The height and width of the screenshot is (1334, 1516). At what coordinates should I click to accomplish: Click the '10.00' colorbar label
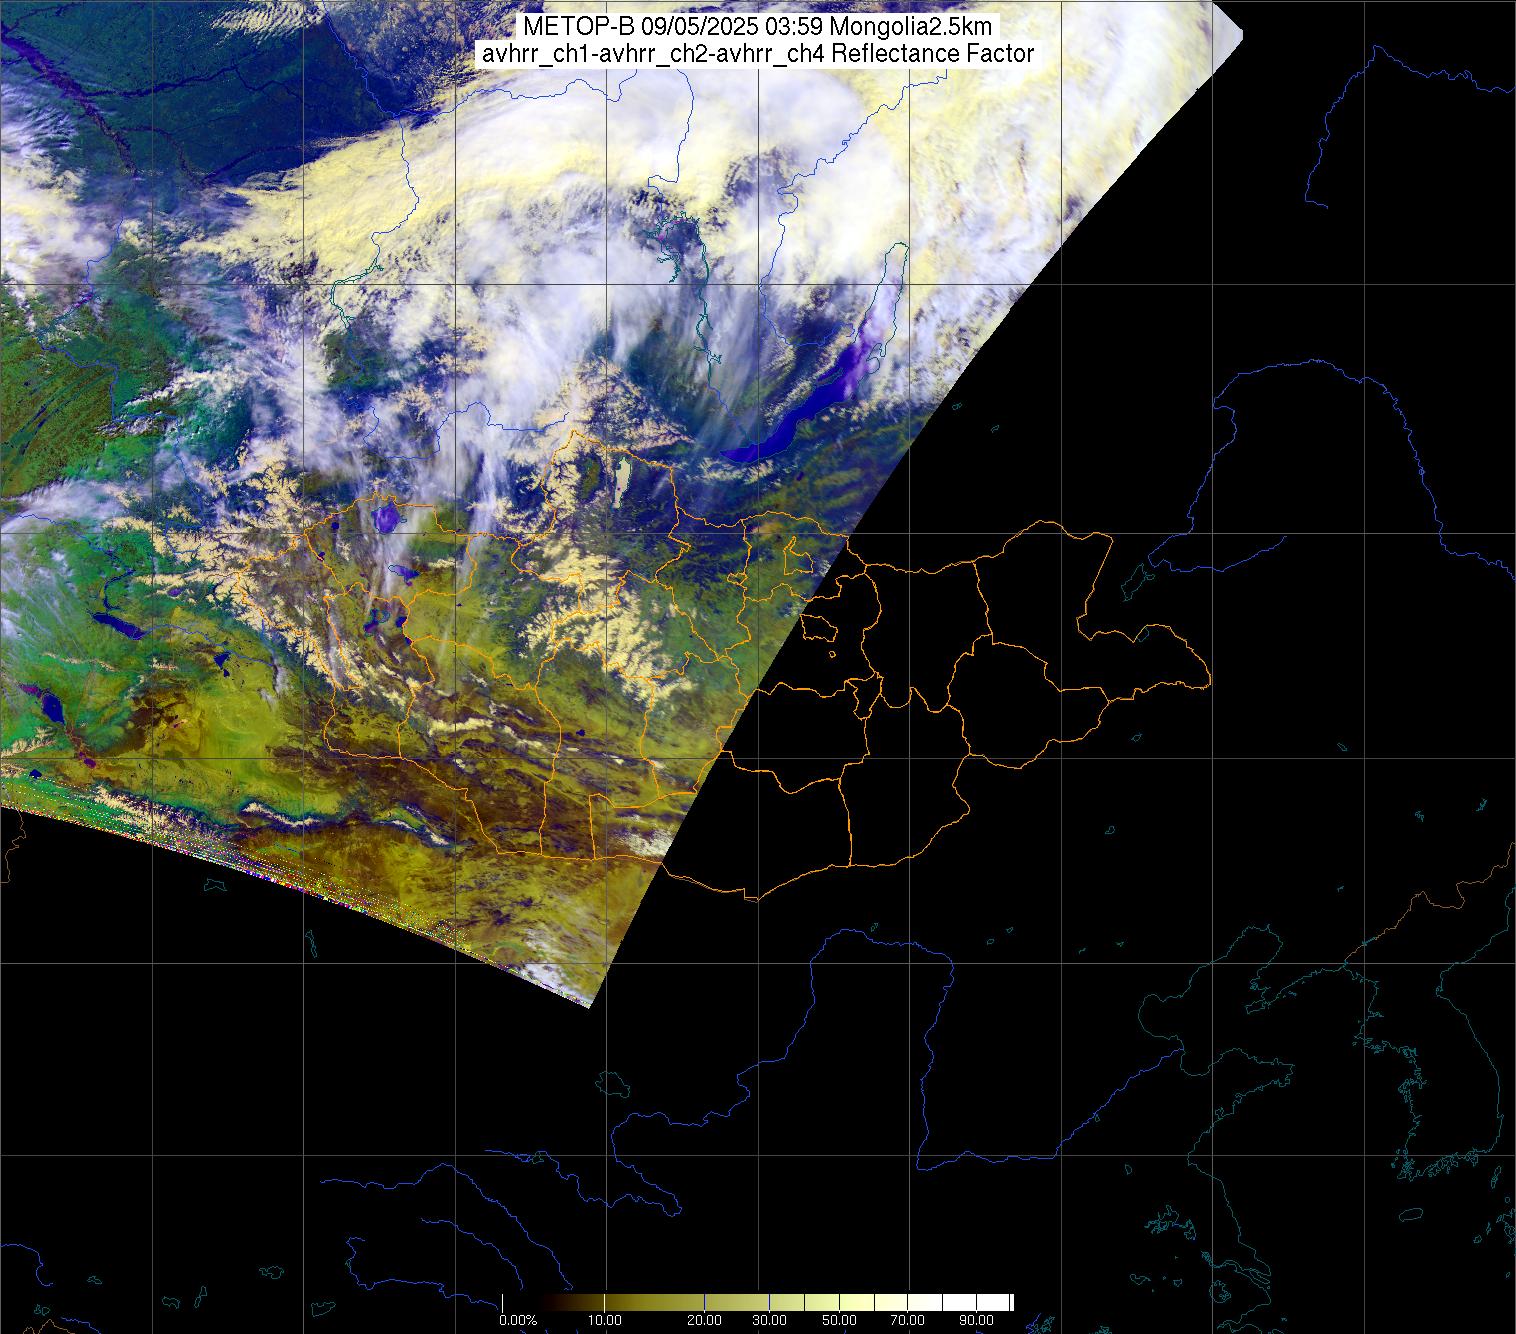605,1322
